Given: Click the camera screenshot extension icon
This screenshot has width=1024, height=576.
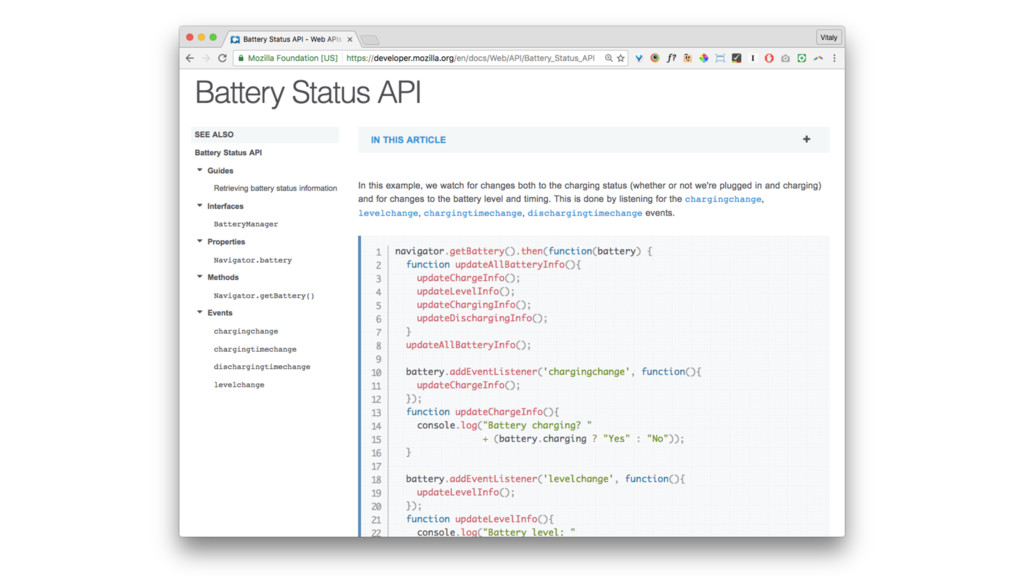Looking at the screenshot, I should coord(786,58).
